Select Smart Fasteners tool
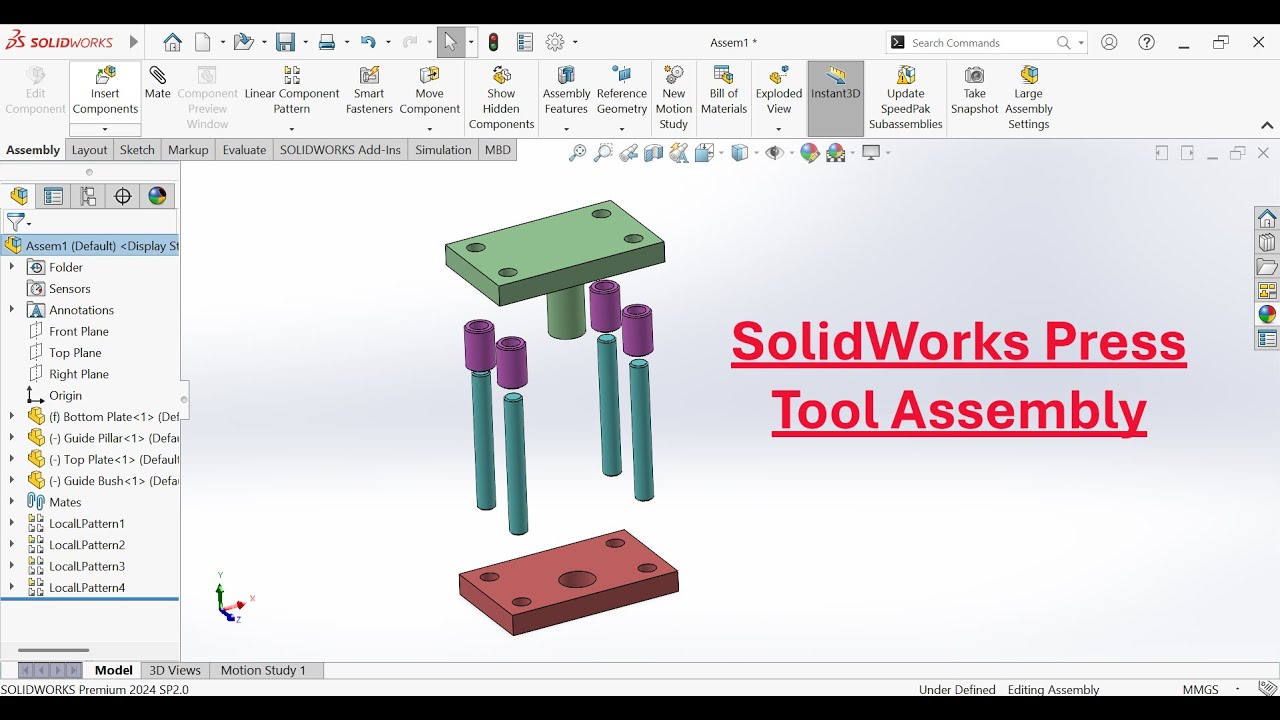The height and width of the screenshot is (720, 1280). pos(369,90)
